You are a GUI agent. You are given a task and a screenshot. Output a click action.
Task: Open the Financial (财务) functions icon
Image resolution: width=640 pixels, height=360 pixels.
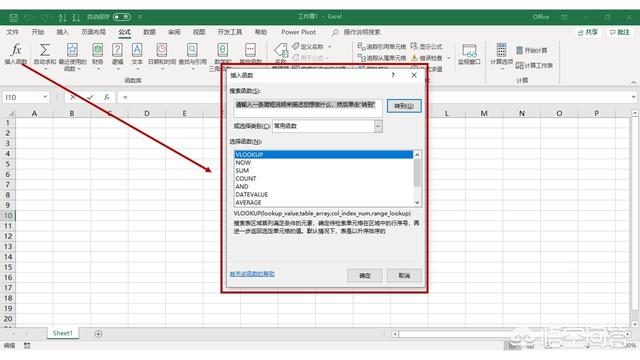98,50
